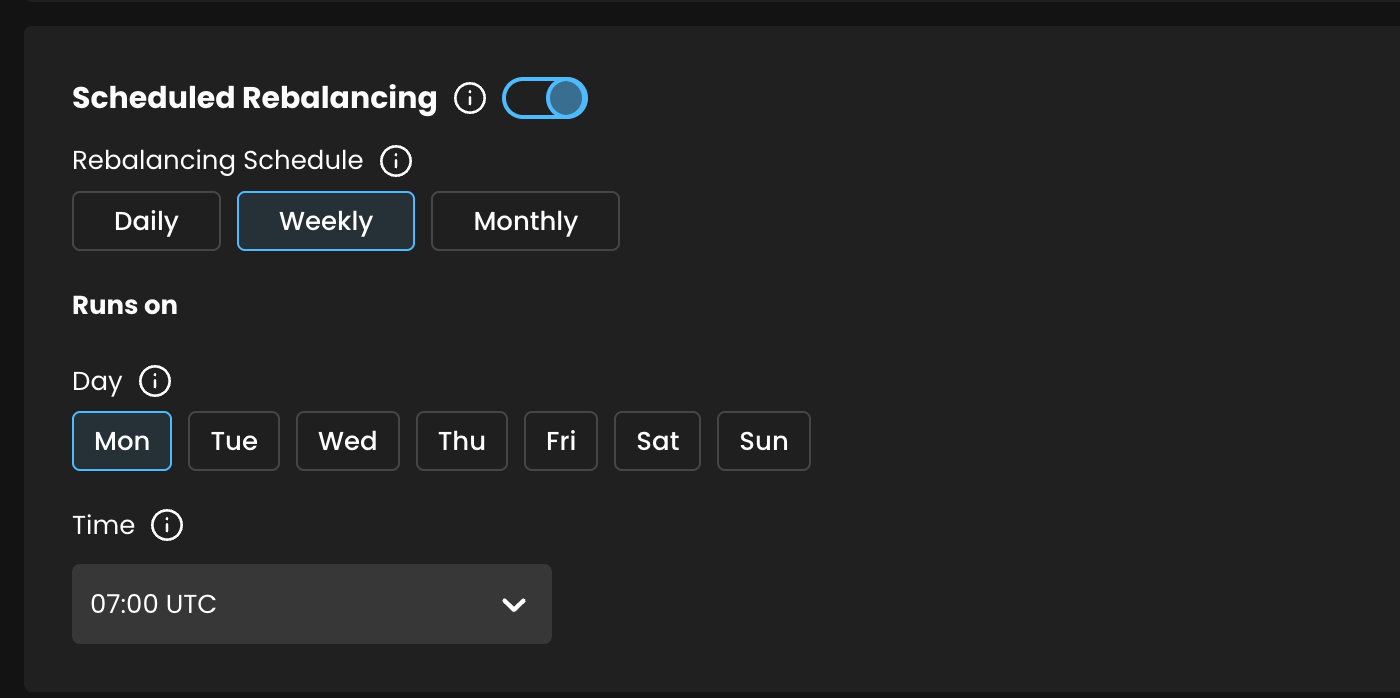Pick Sat in the Day row

(x=658, y=441)
